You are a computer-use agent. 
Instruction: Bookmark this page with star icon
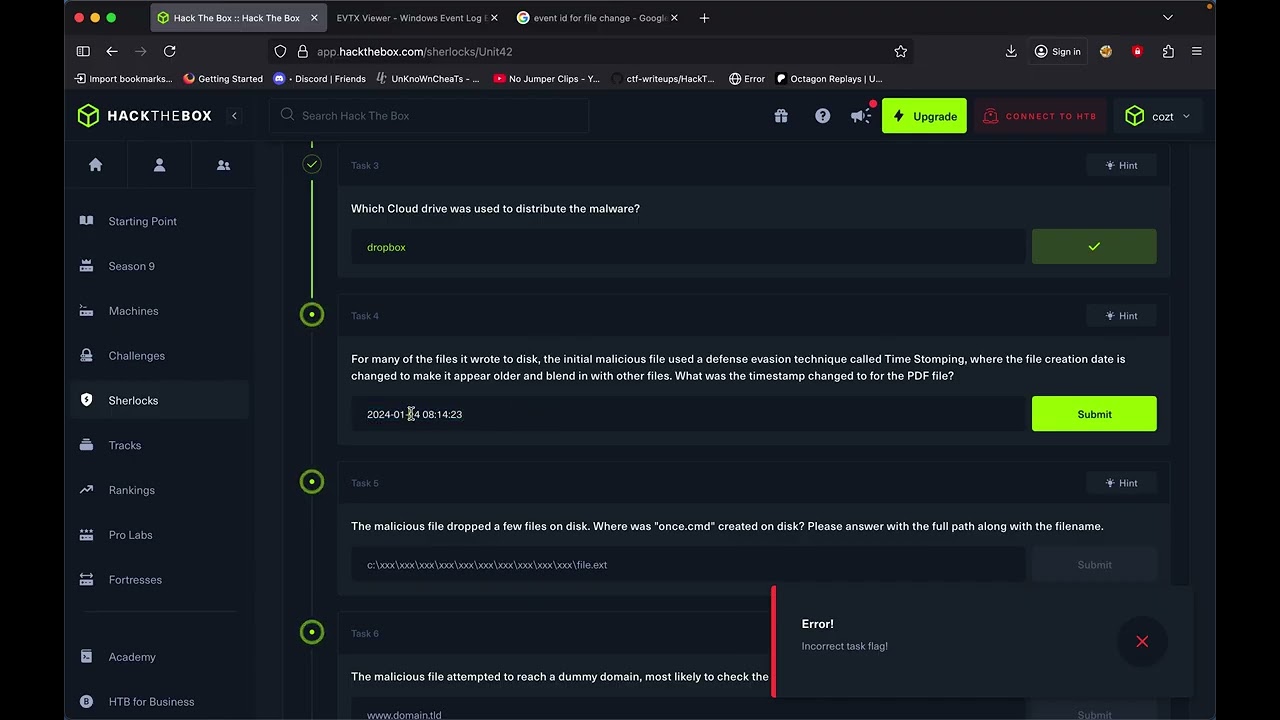coord(901,51)
